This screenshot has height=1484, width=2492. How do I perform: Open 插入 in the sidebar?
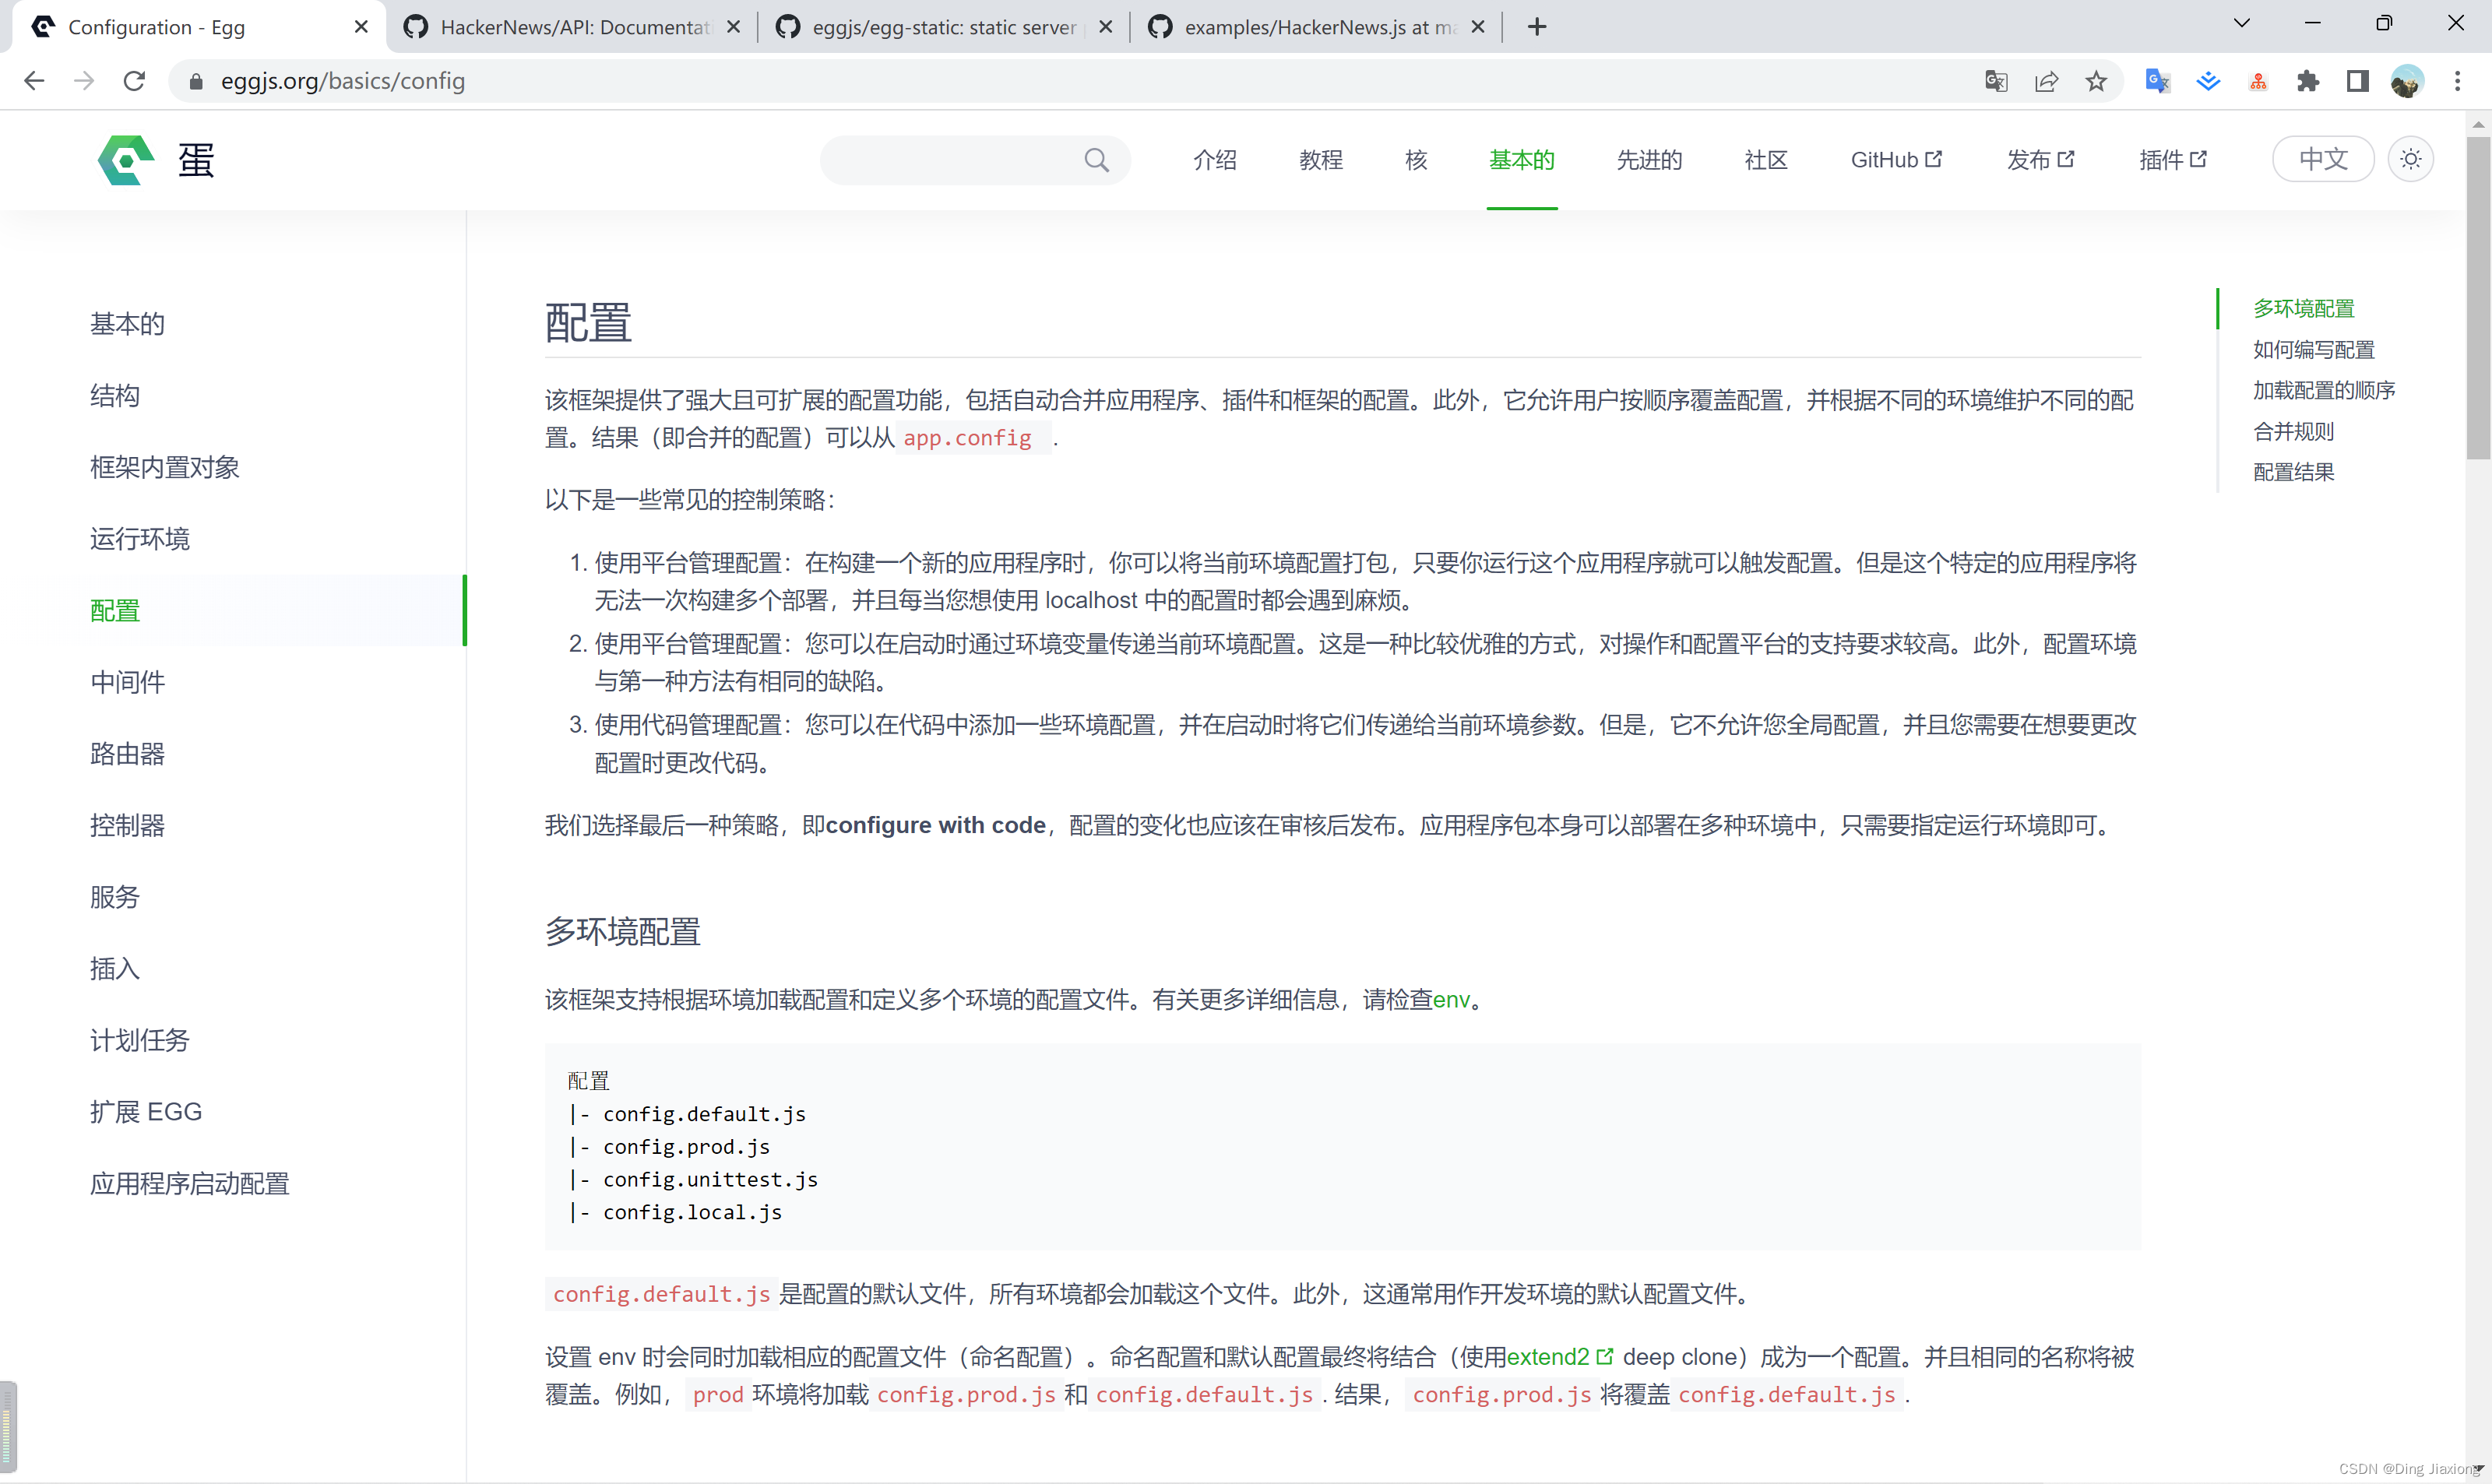pos(115,968)
